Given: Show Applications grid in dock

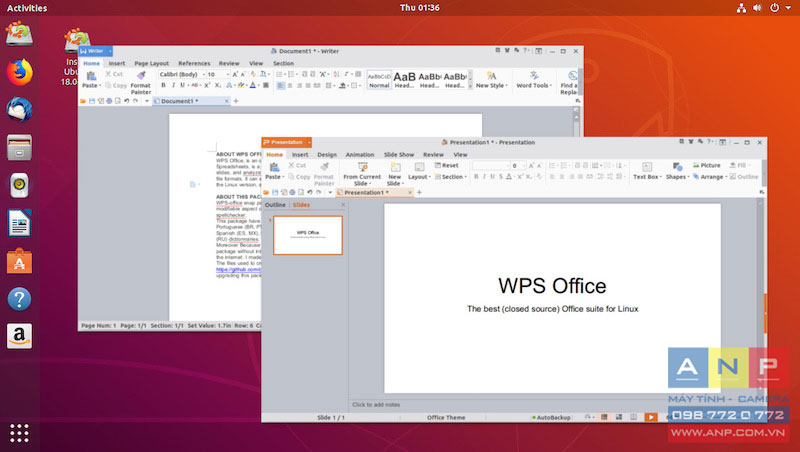Looking at the screenshot, I should click(19, 433).
